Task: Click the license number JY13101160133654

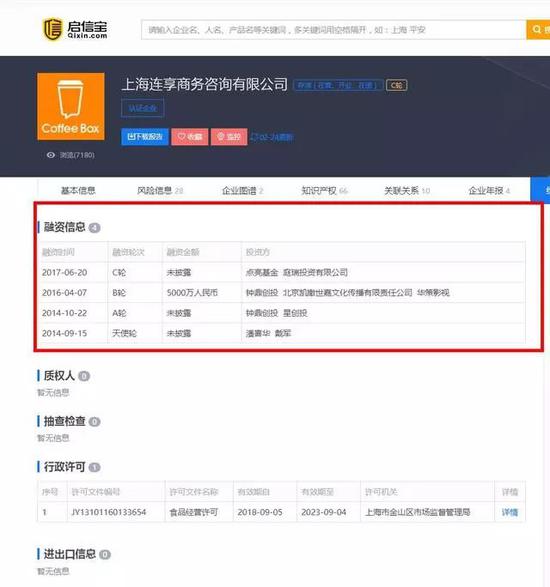Action: pyautogui.click(x=109, y=512)
